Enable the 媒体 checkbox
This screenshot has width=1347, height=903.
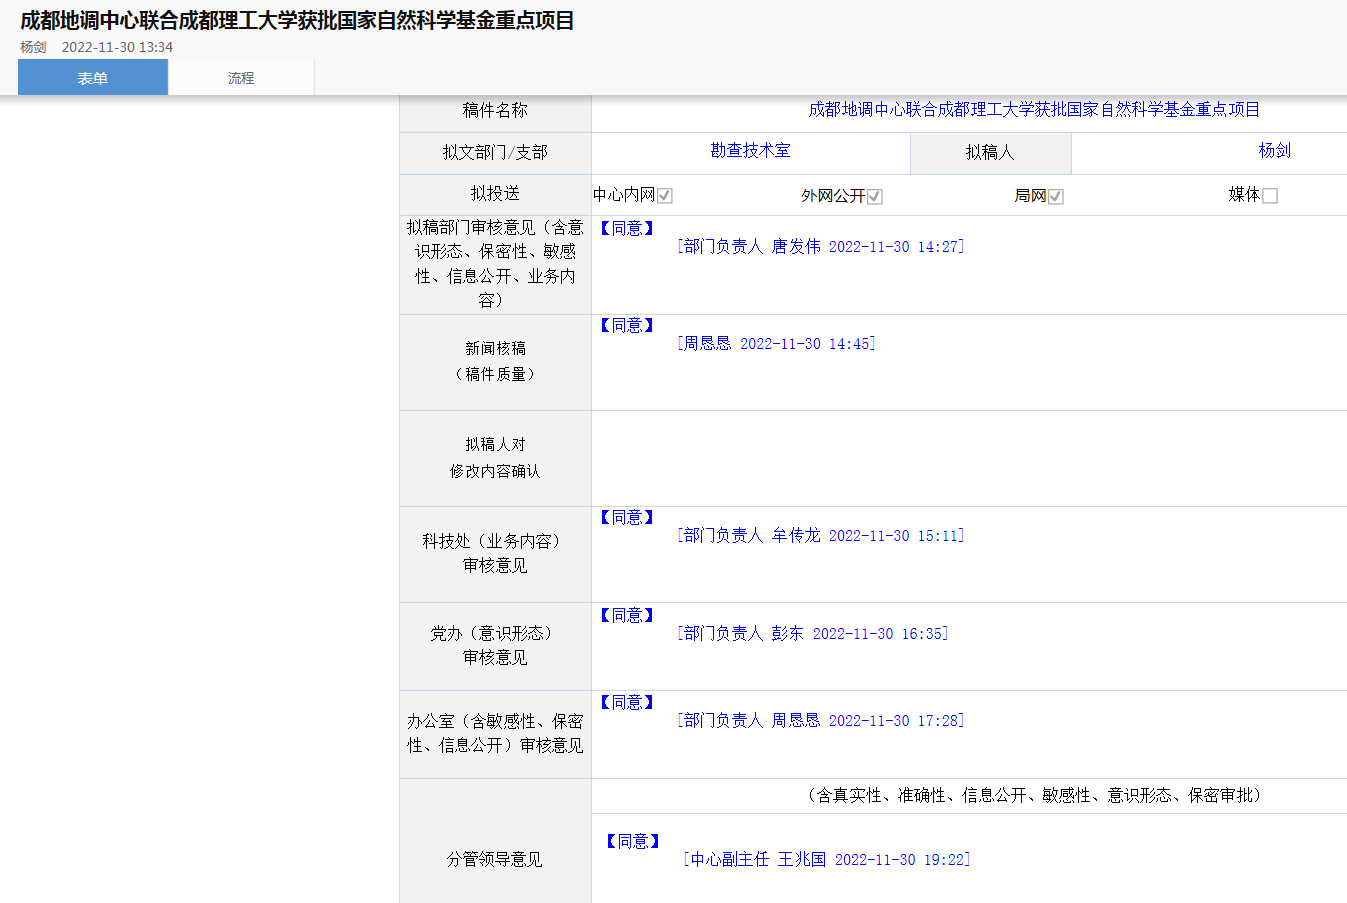pyautogui.click(x=1270, y=196)
